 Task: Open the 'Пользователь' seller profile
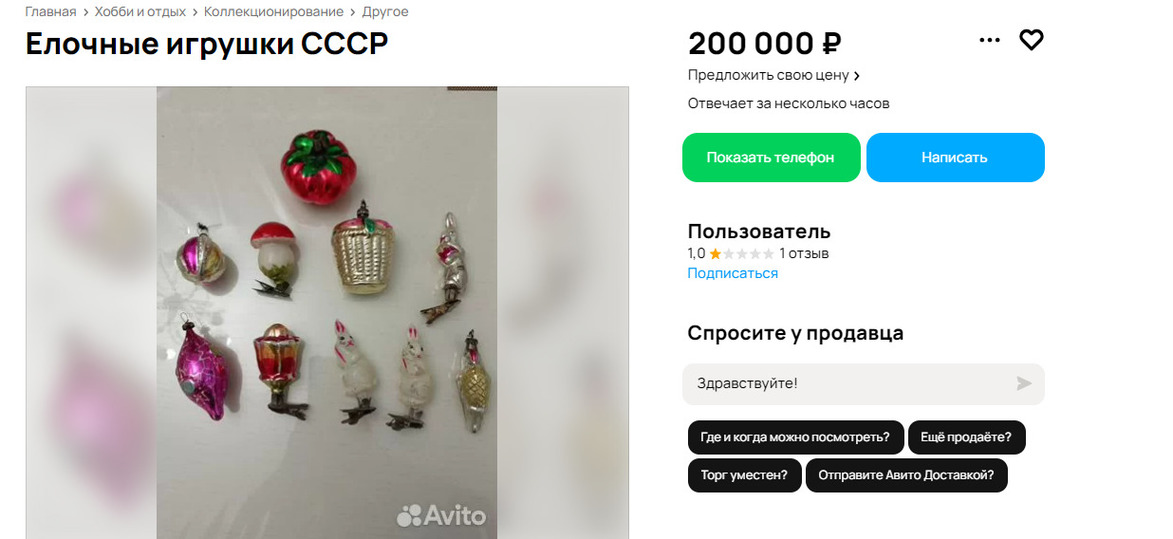click(759, 232)
